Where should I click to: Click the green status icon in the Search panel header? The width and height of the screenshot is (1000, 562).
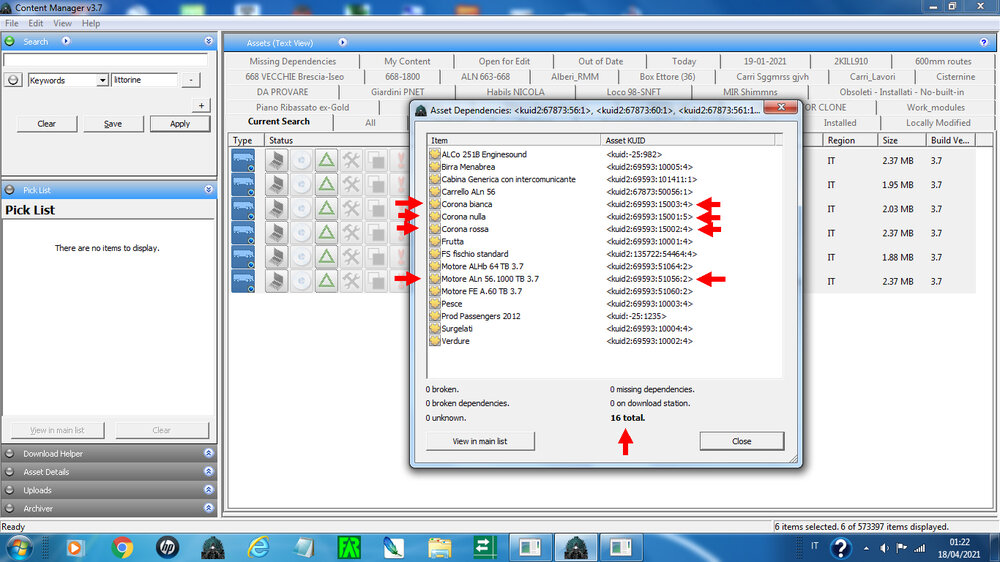(x=10, y=41)
